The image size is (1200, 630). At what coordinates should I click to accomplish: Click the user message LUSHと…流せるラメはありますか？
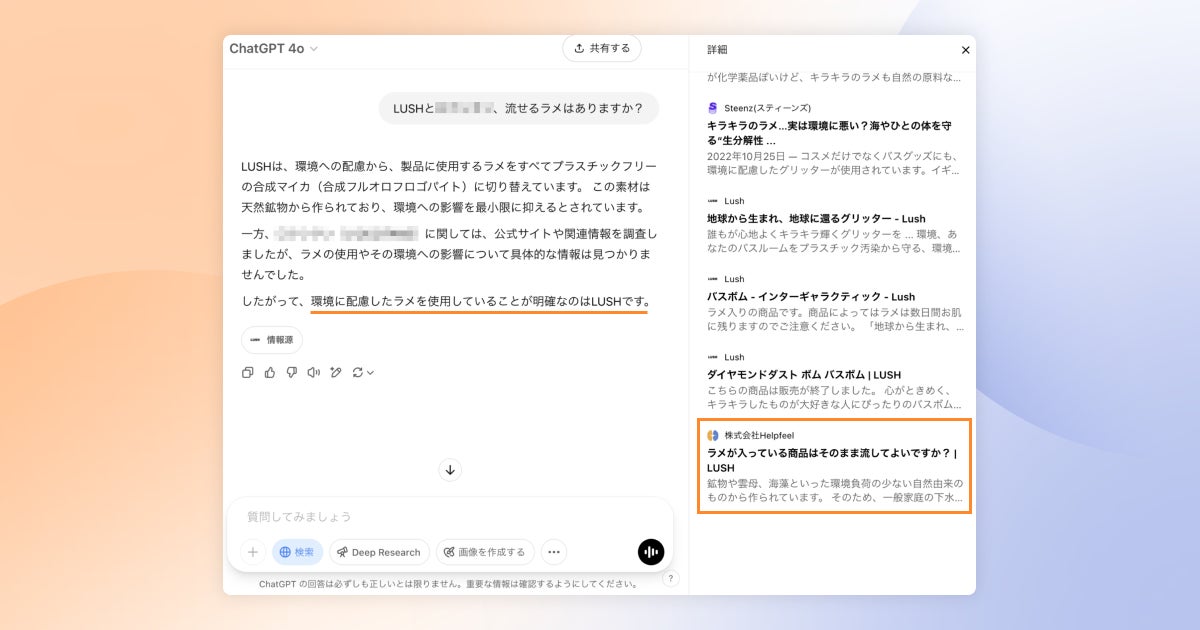click(x=519, y=108)
